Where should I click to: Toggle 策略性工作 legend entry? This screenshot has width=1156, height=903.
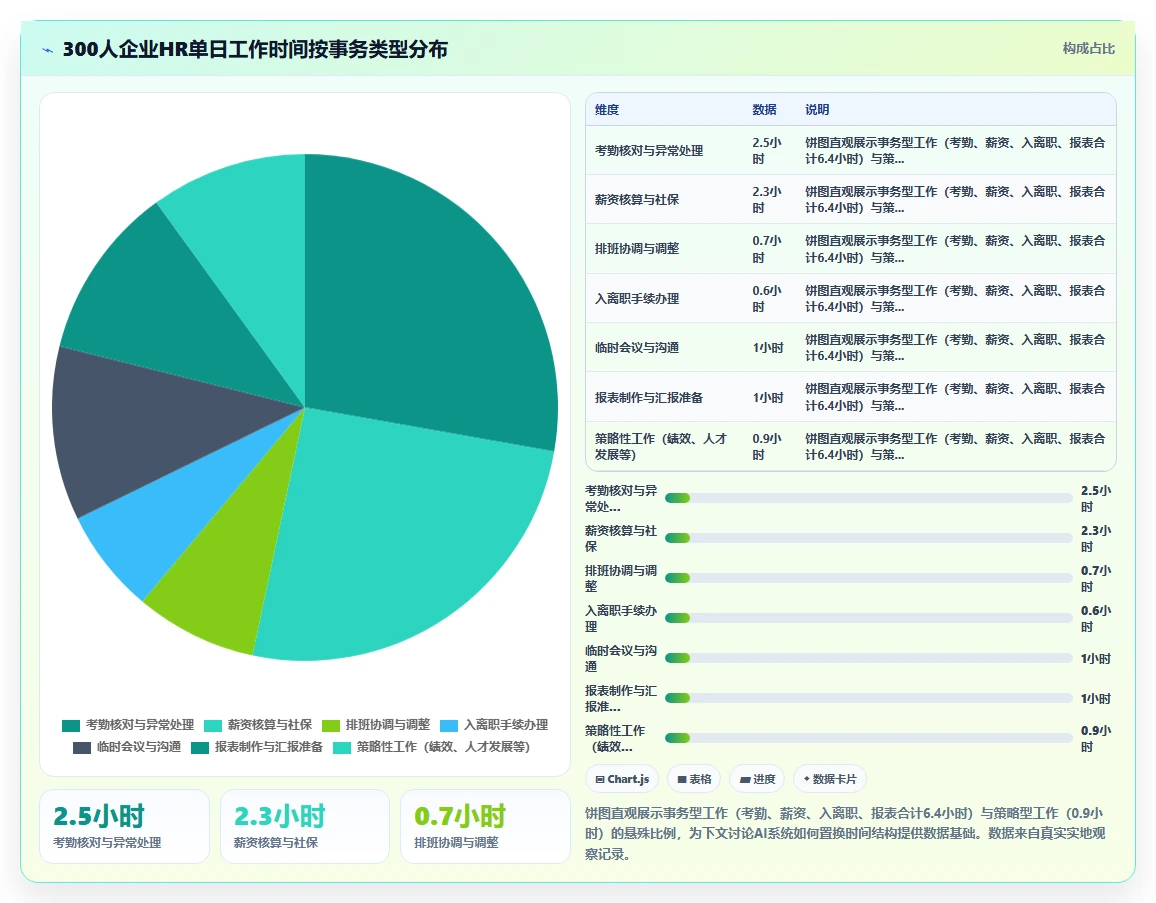(431, 747)
